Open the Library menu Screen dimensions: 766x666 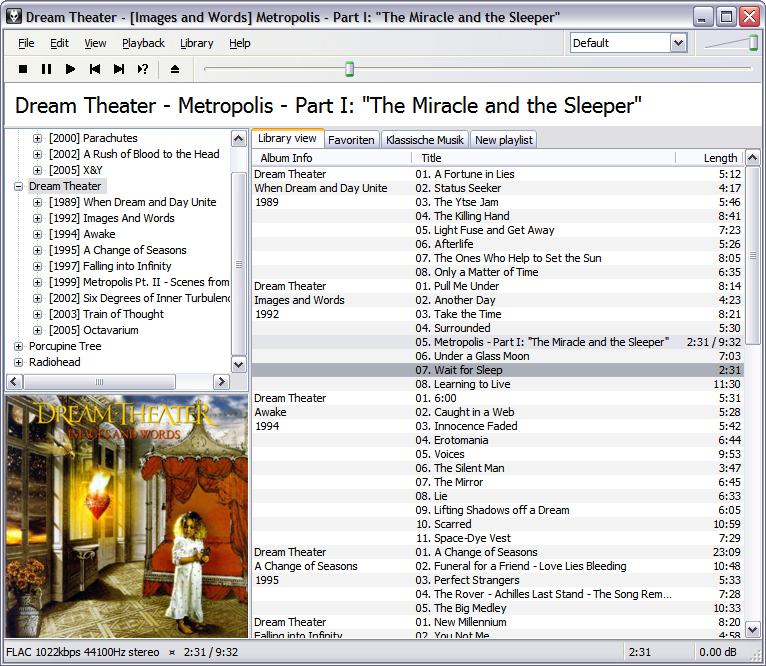(196, 43)
